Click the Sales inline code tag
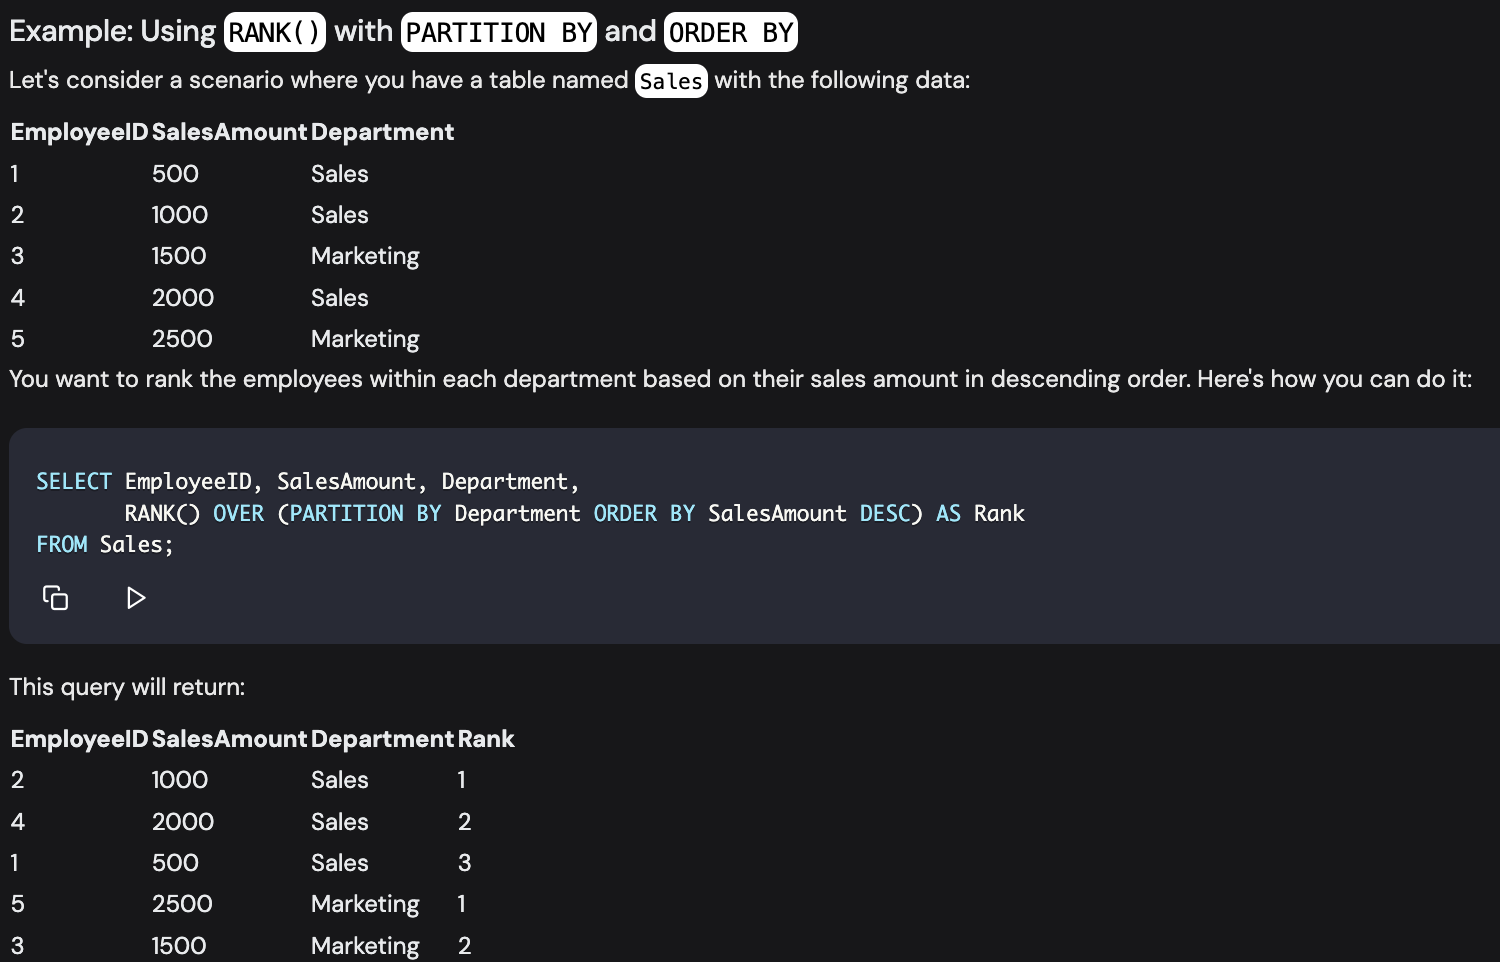Screen dimensions: 1500x962 tap(671, 81)
